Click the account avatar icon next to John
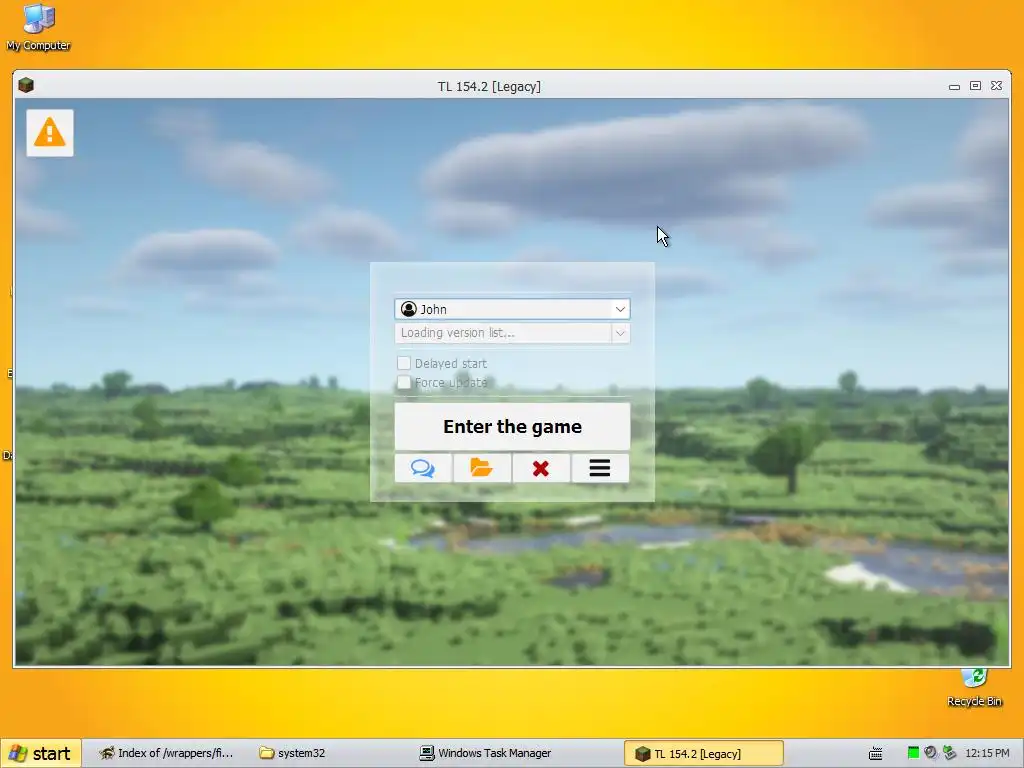 coord(409,309)
